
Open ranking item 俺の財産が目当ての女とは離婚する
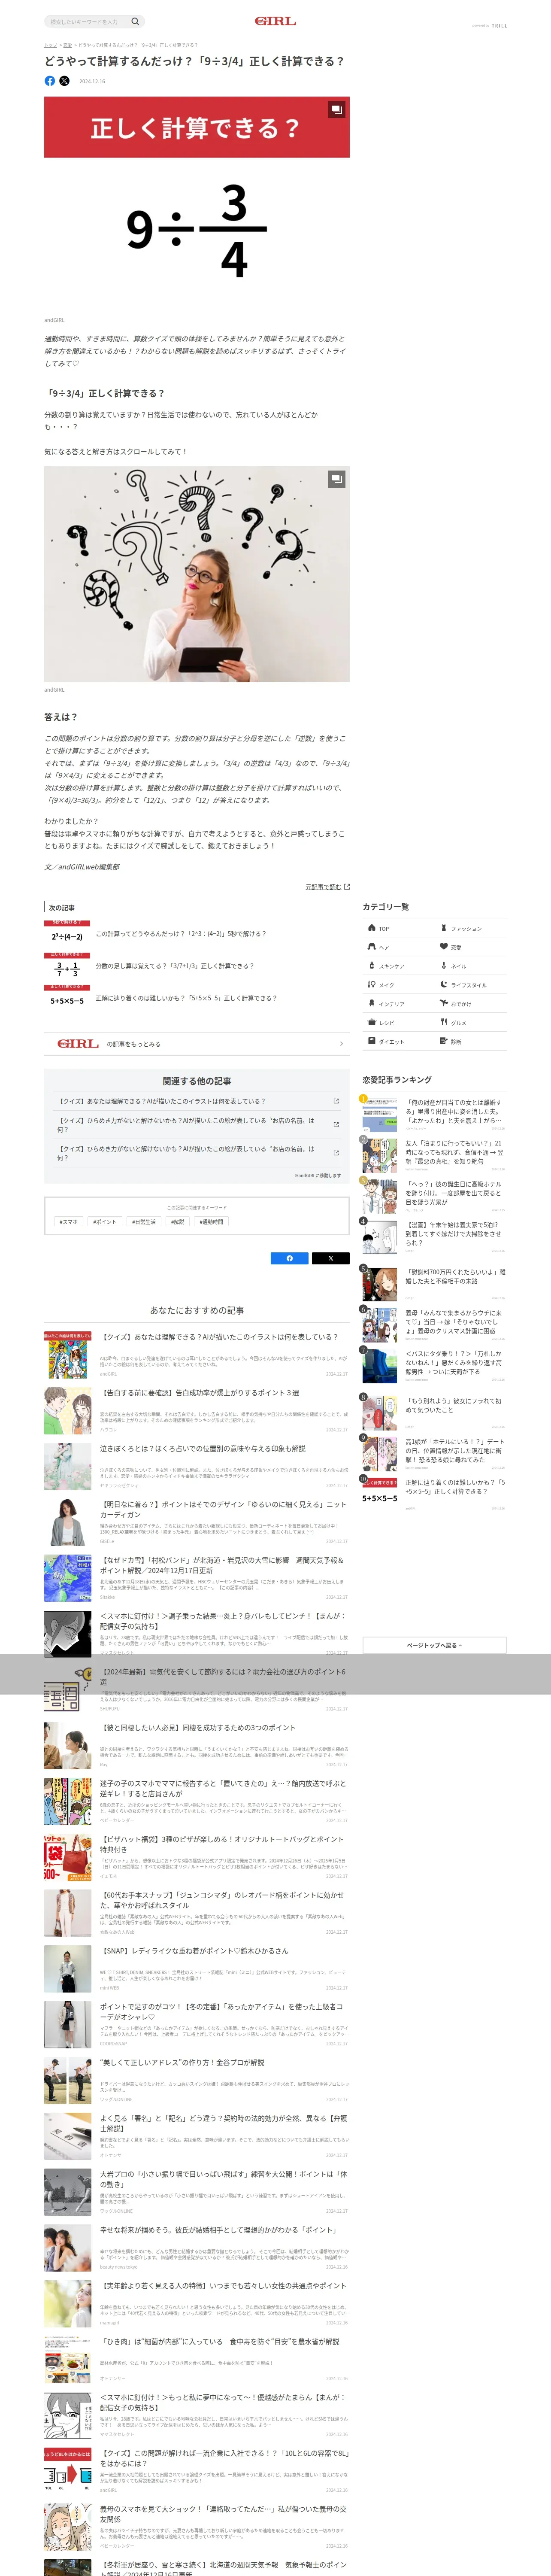point(453,1112)
